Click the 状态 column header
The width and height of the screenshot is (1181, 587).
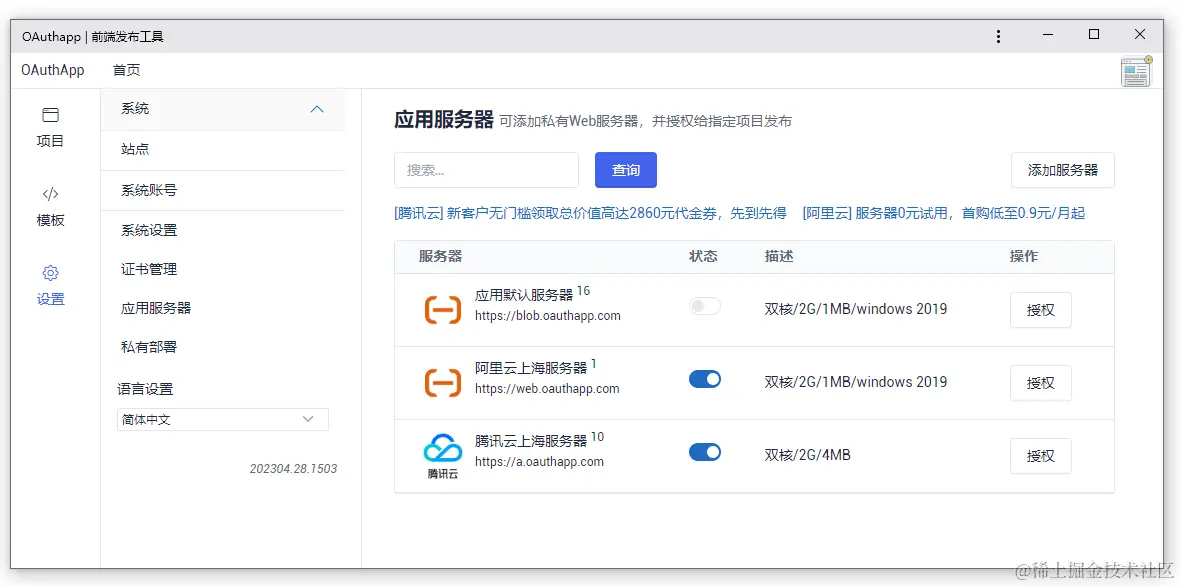703,256
